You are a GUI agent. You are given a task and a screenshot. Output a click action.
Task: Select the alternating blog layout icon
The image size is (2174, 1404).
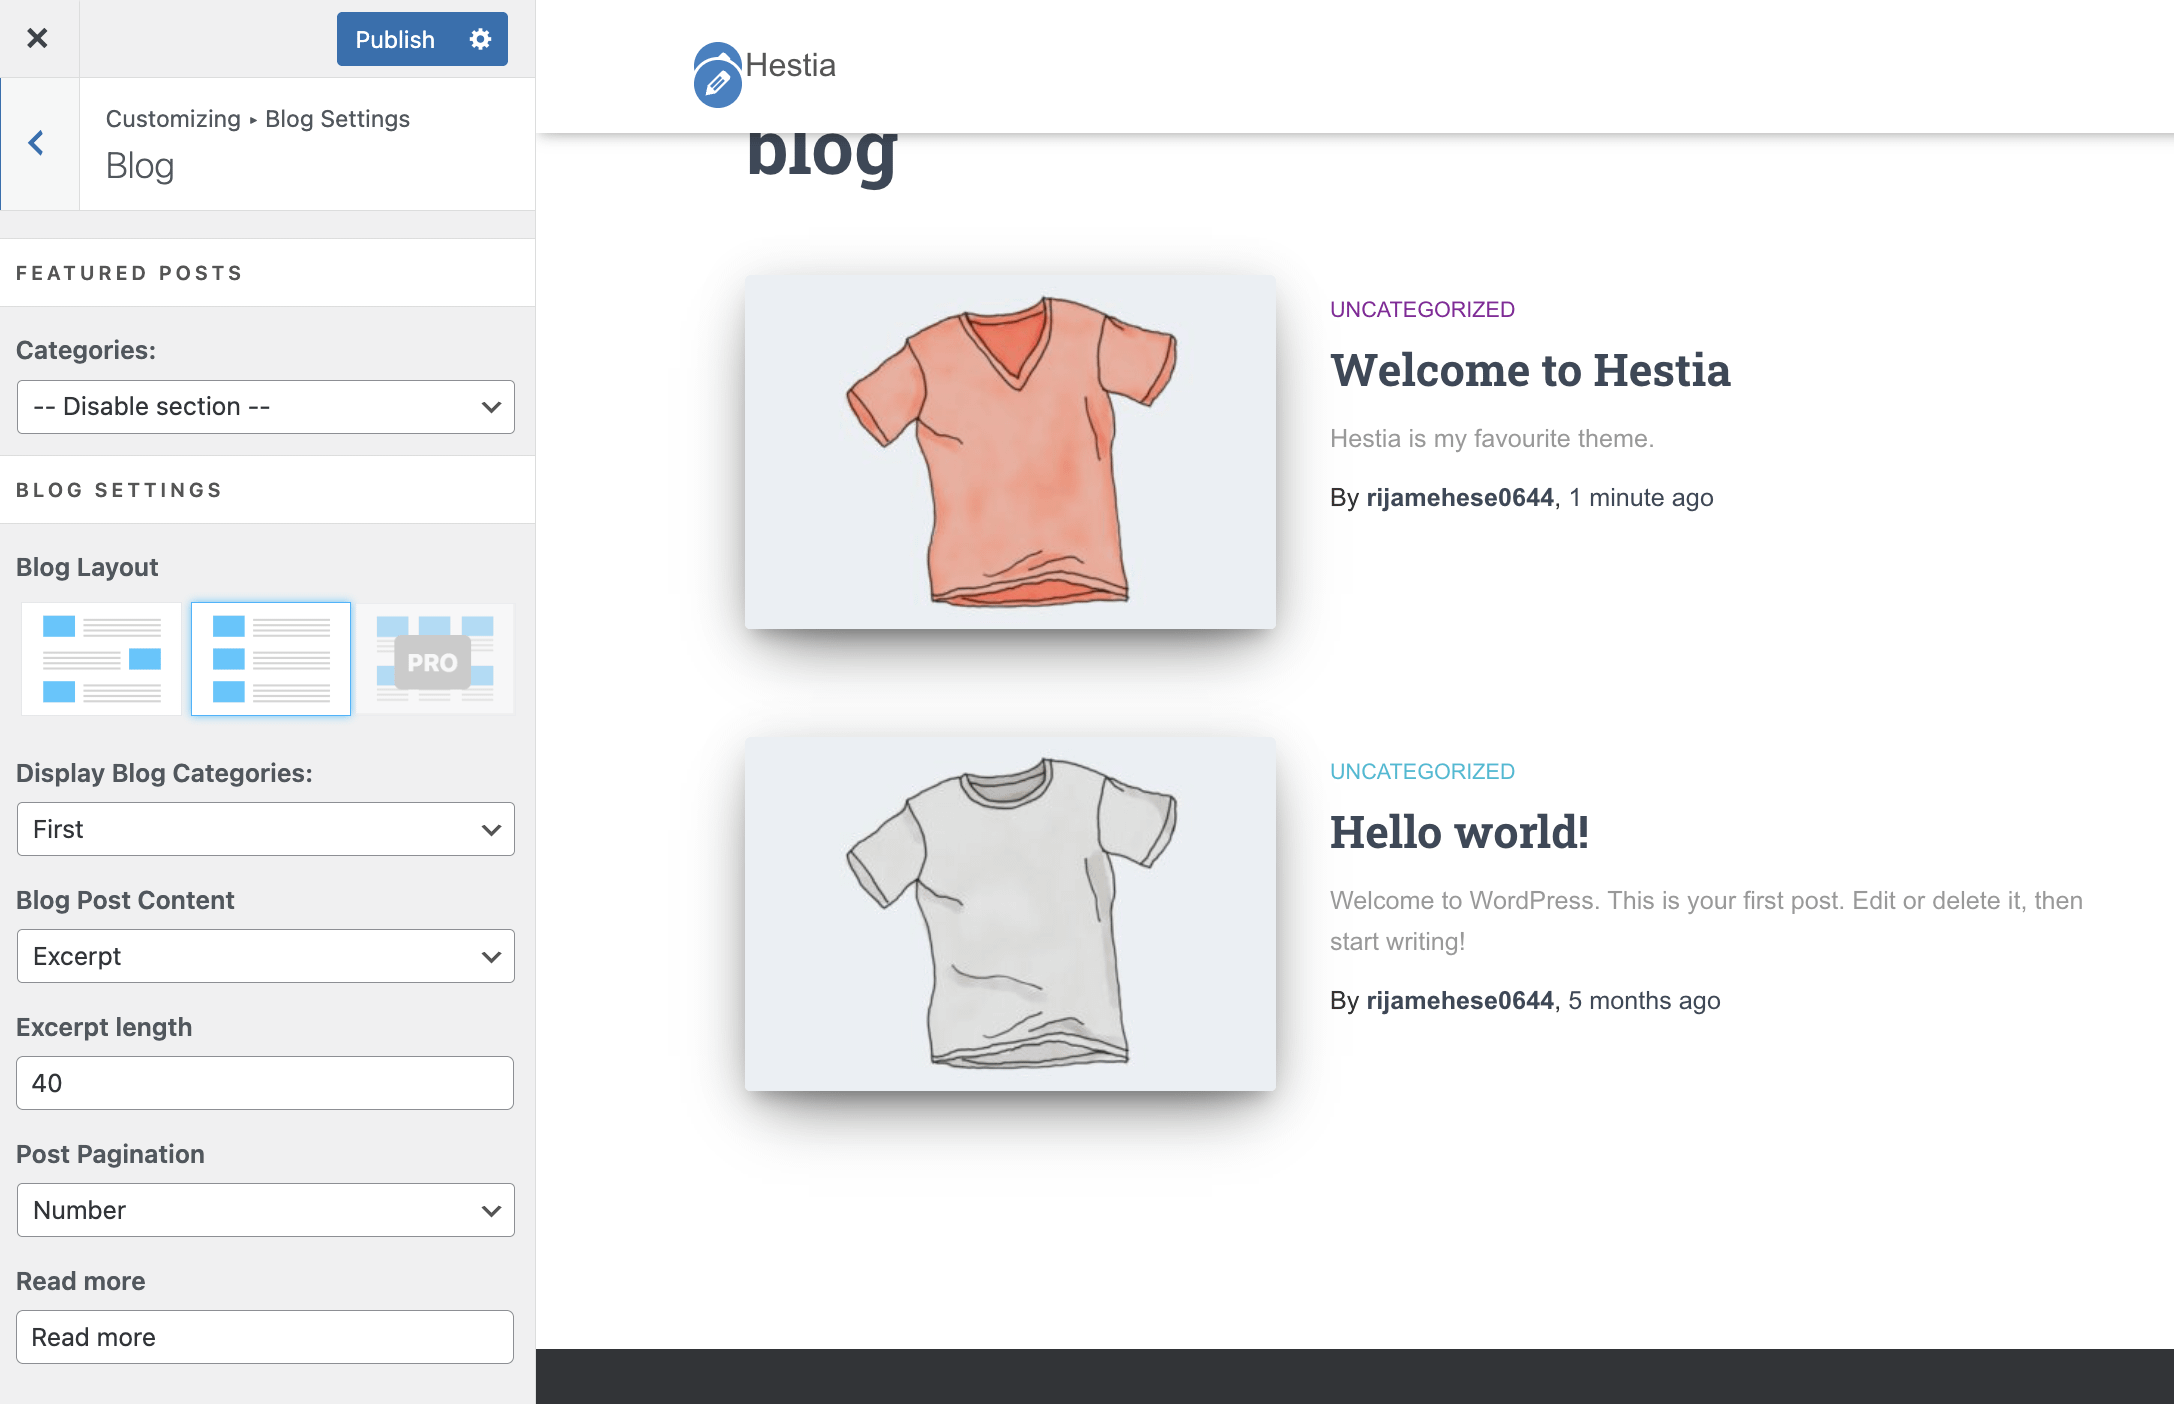(101, 658)
